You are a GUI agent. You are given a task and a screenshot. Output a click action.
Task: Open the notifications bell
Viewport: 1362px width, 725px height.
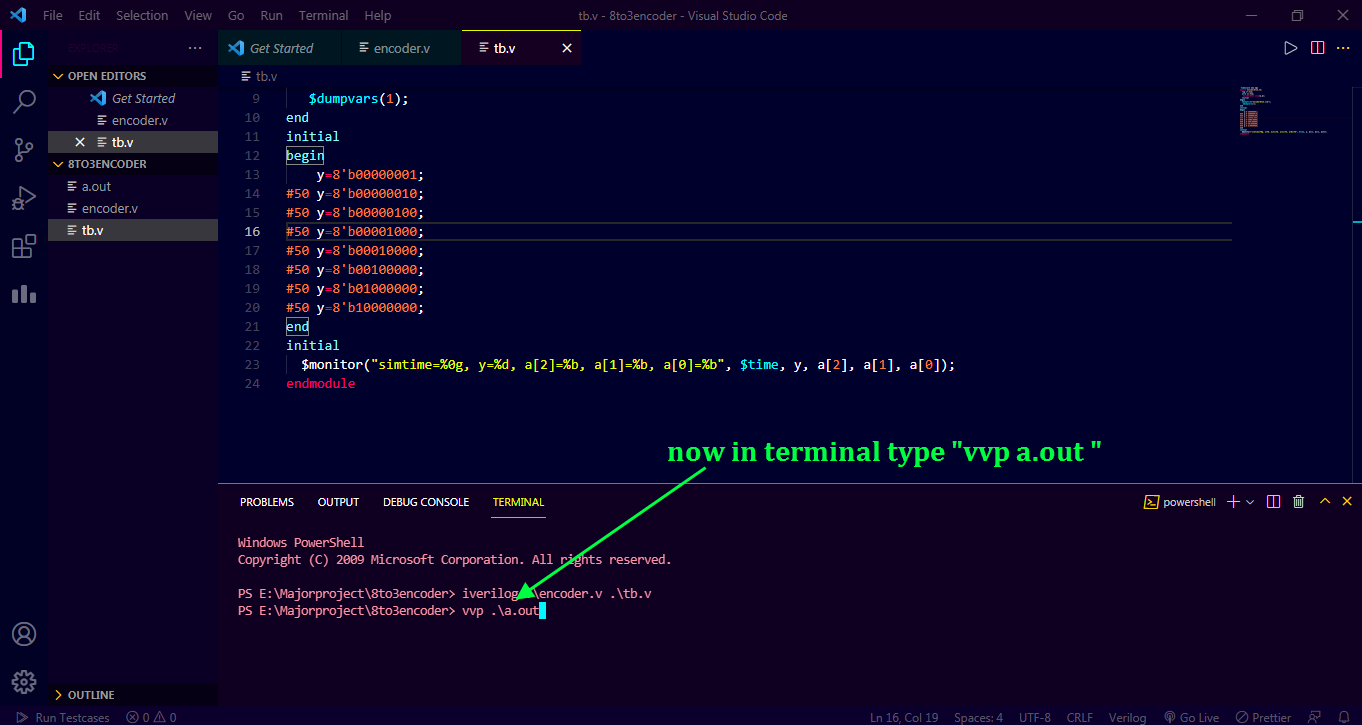(x=1342, y=717)
